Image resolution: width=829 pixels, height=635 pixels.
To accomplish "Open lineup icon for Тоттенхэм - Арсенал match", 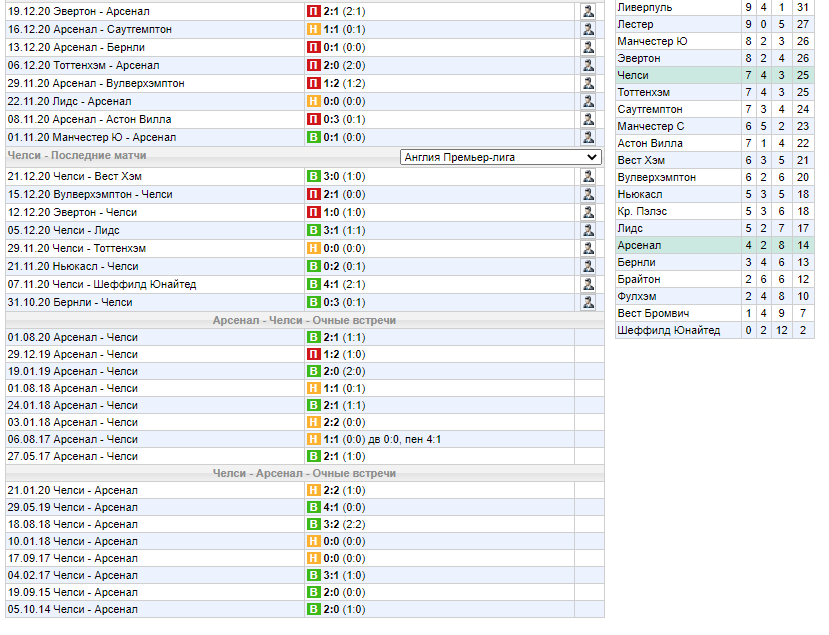I will click(x=588, y=65).
